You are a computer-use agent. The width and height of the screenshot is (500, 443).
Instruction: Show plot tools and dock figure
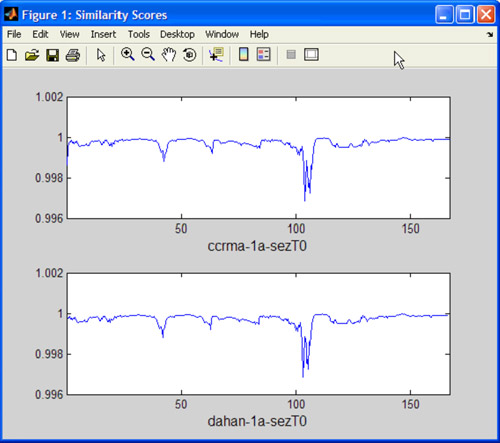(x=311, y=54)
